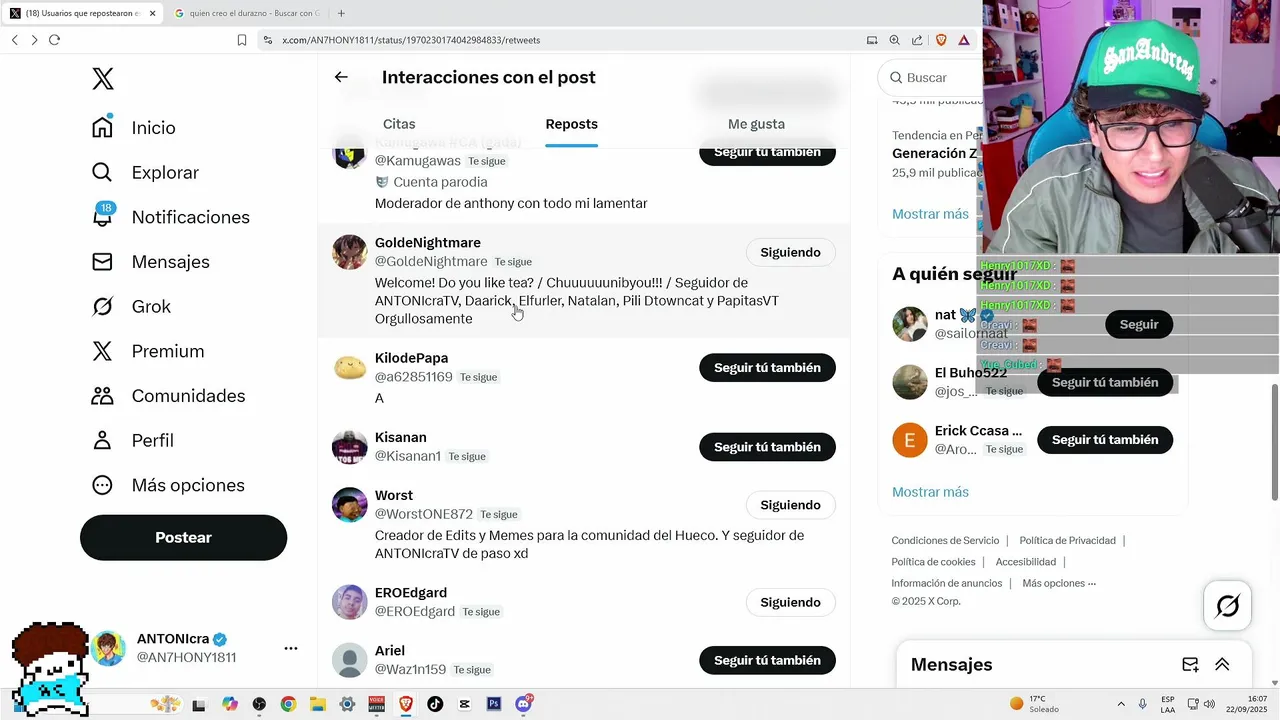
Task: Open account options dots next to ANTONIcra
Action: (291, 648)
